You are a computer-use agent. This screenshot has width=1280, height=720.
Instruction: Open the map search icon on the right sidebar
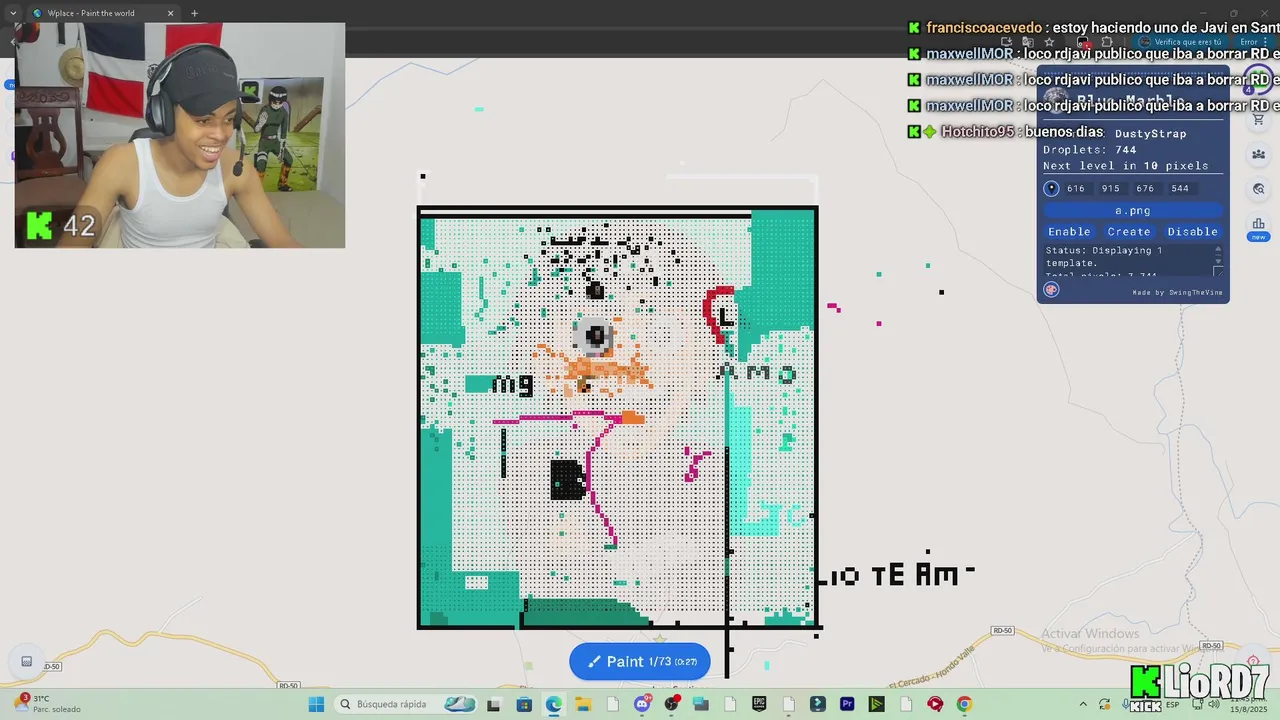[x=1258, y=188]
